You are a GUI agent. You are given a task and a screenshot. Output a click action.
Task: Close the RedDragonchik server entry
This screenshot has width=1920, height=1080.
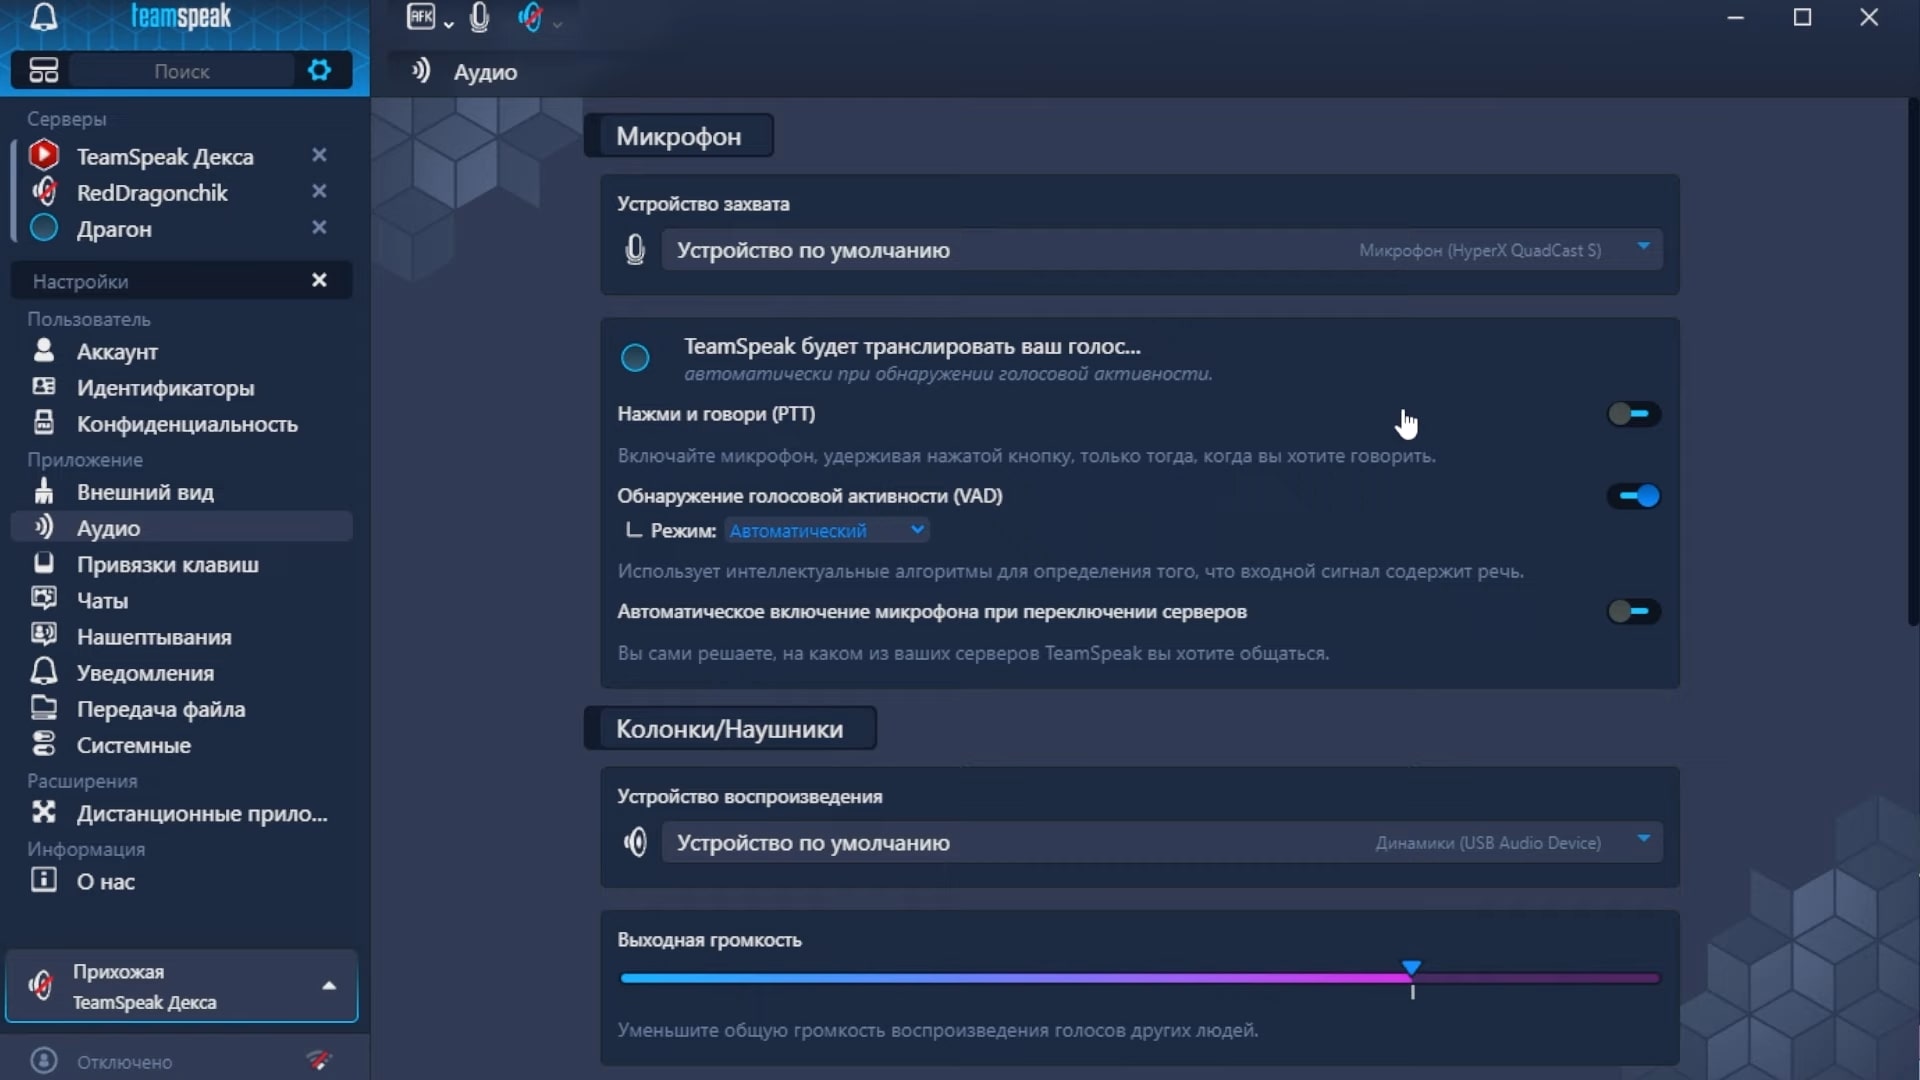(319, 191)
